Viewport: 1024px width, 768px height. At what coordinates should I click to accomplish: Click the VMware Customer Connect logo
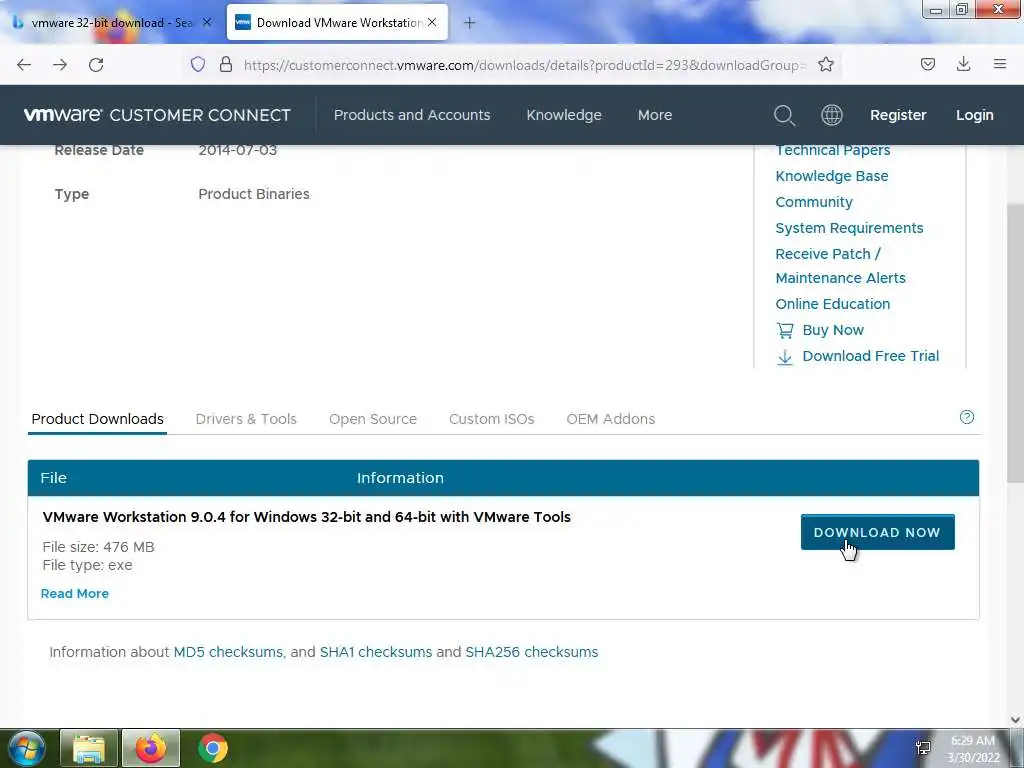[x=157, y=115]
